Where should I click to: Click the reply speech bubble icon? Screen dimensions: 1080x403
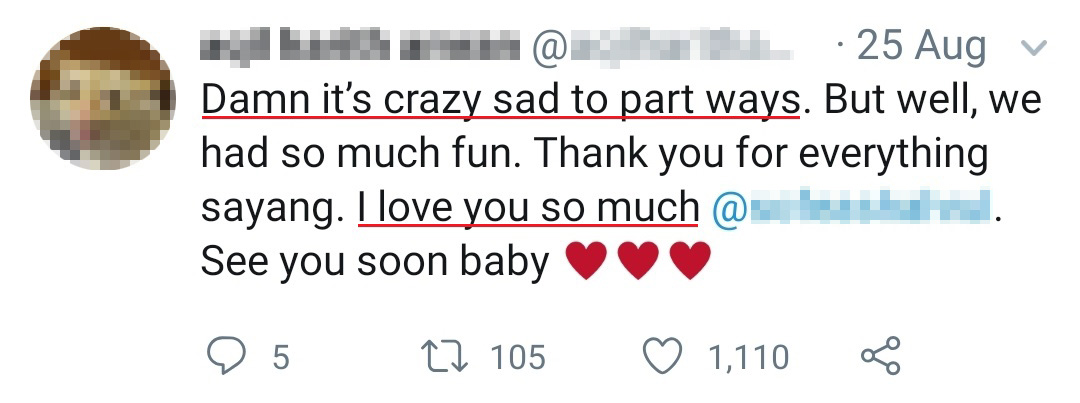point(226,356)
